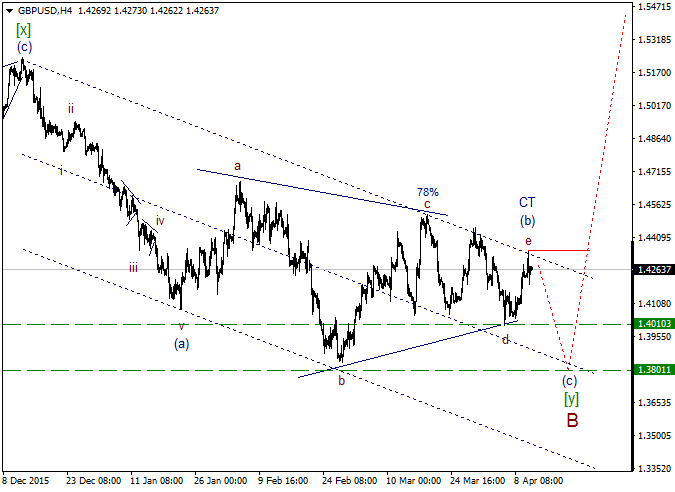Select the blue (b) wave label
Image resolution: width=675 pixels, height=492 pixels.
point(527,221)
